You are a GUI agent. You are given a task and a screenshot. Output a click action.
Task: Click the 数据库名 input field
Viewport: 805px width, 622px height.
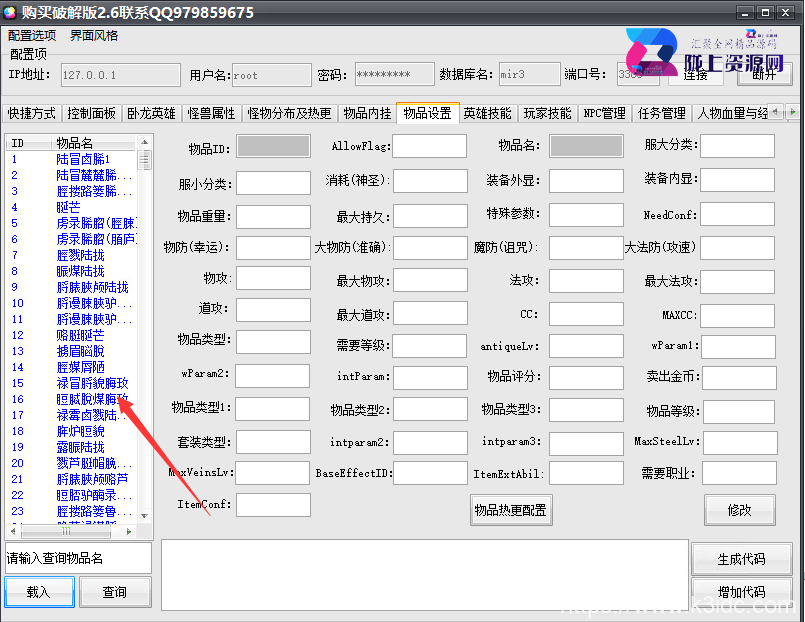coord(529,75)
